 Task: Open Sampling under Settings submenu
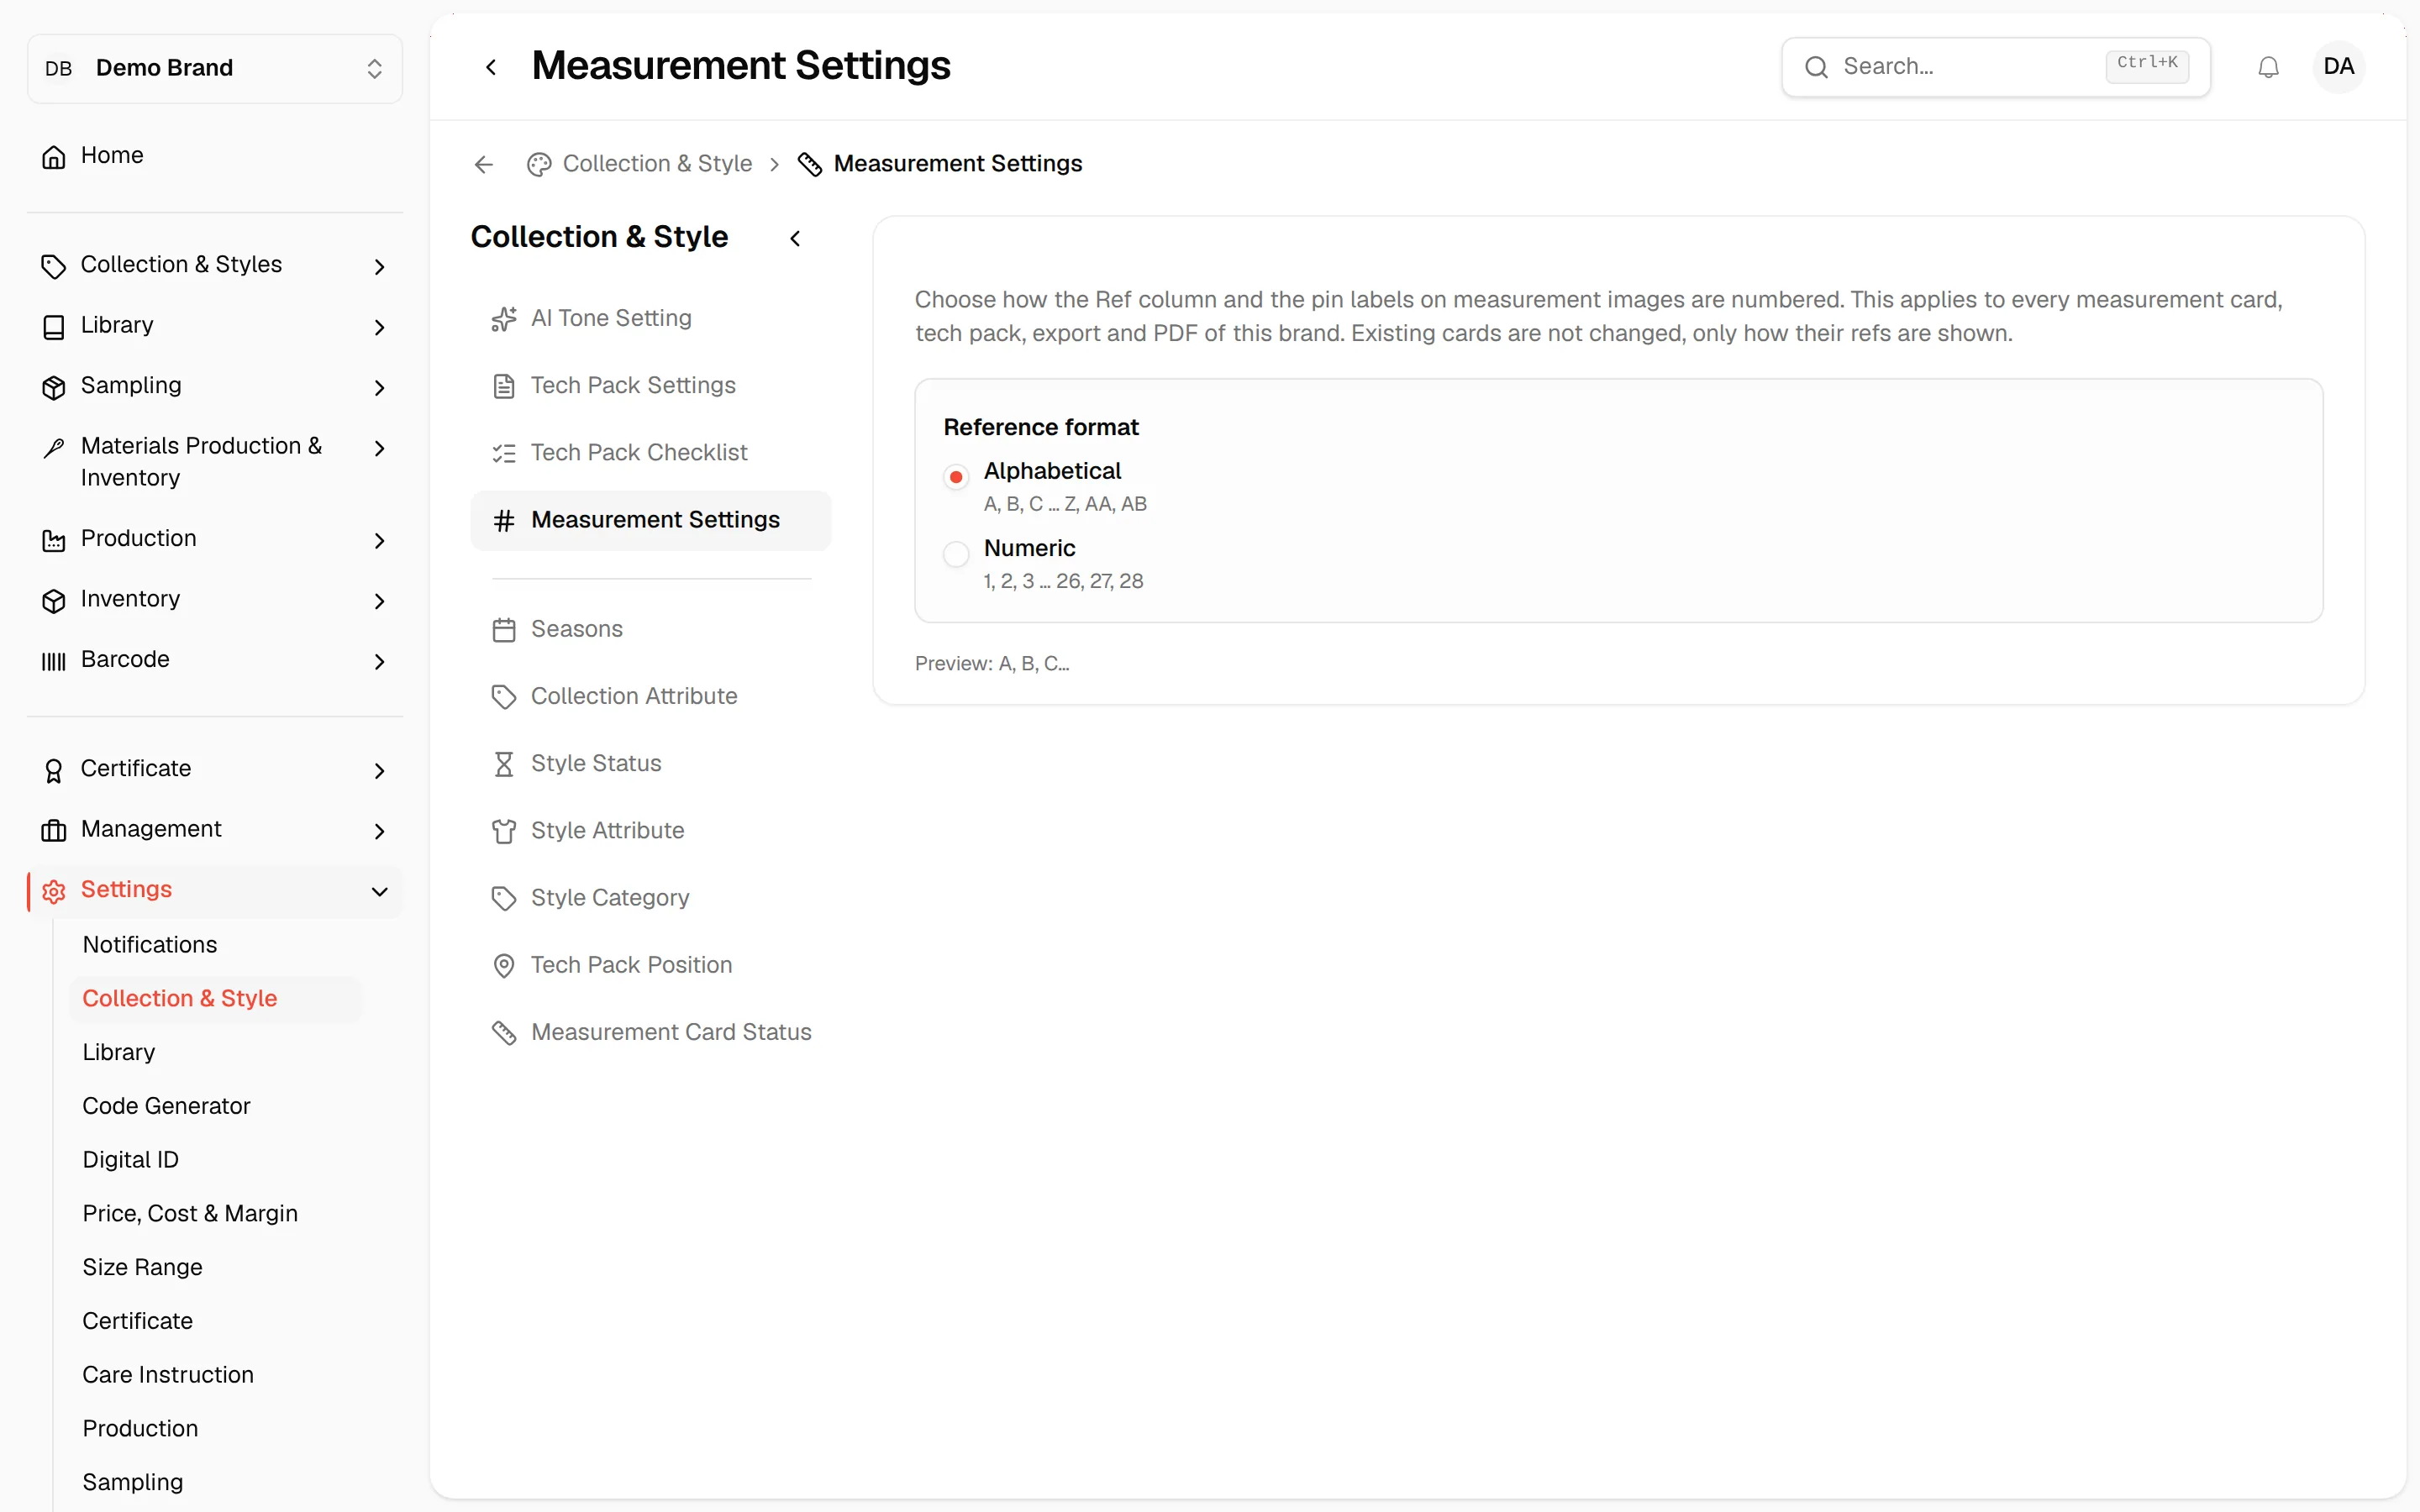(133, 1482)
